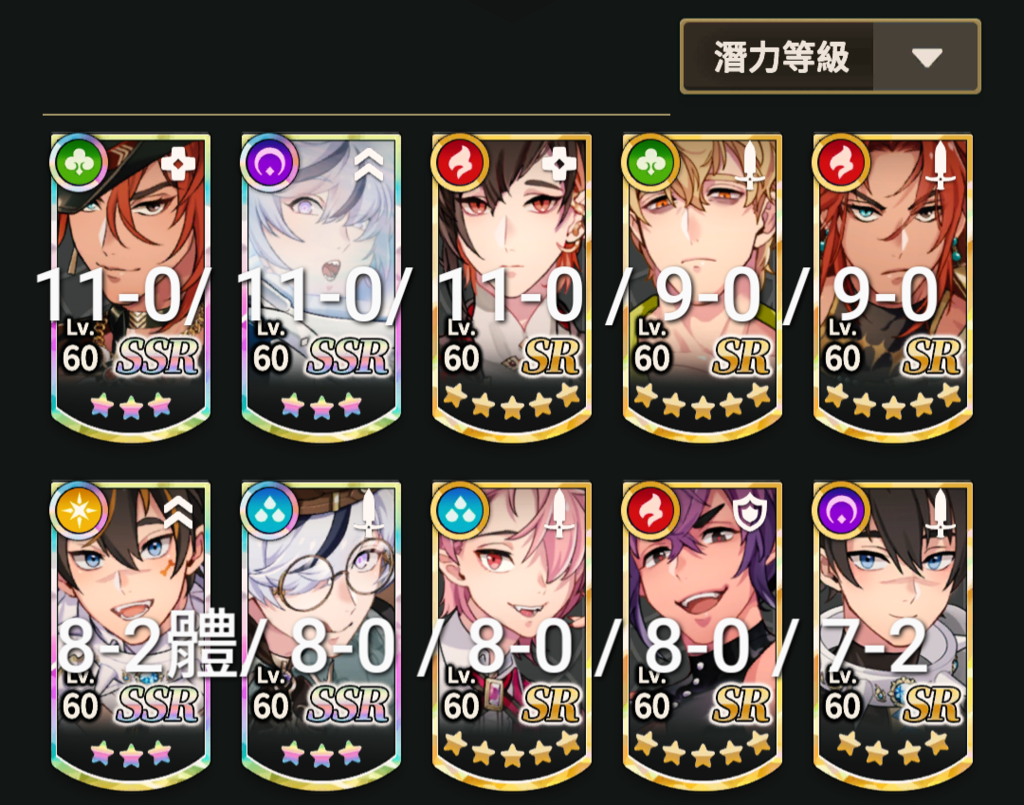This screenshot has height=805, width=1024.
Task: Select the red-haired SSR card with hat
Action: (131, 287)
